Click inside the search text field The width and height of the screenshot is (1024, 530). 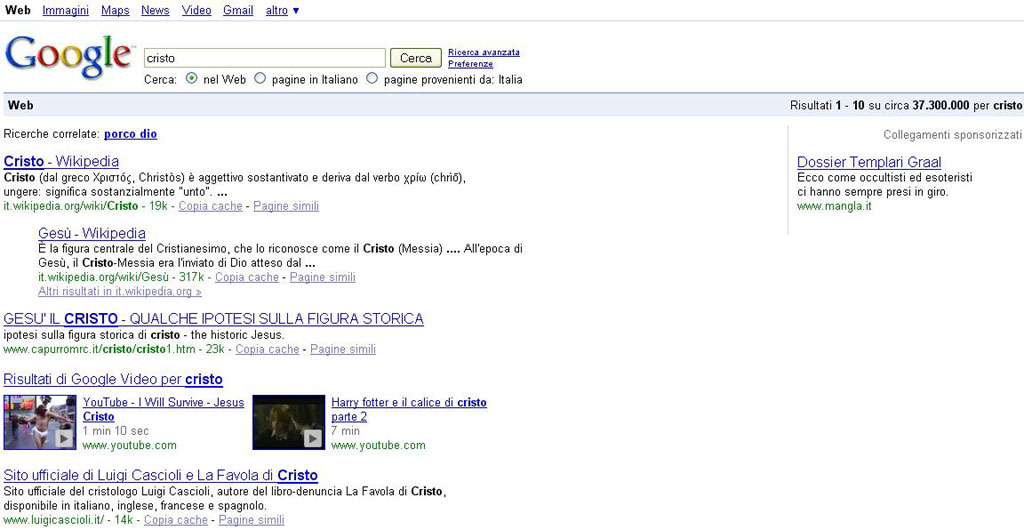coord(264,58)
